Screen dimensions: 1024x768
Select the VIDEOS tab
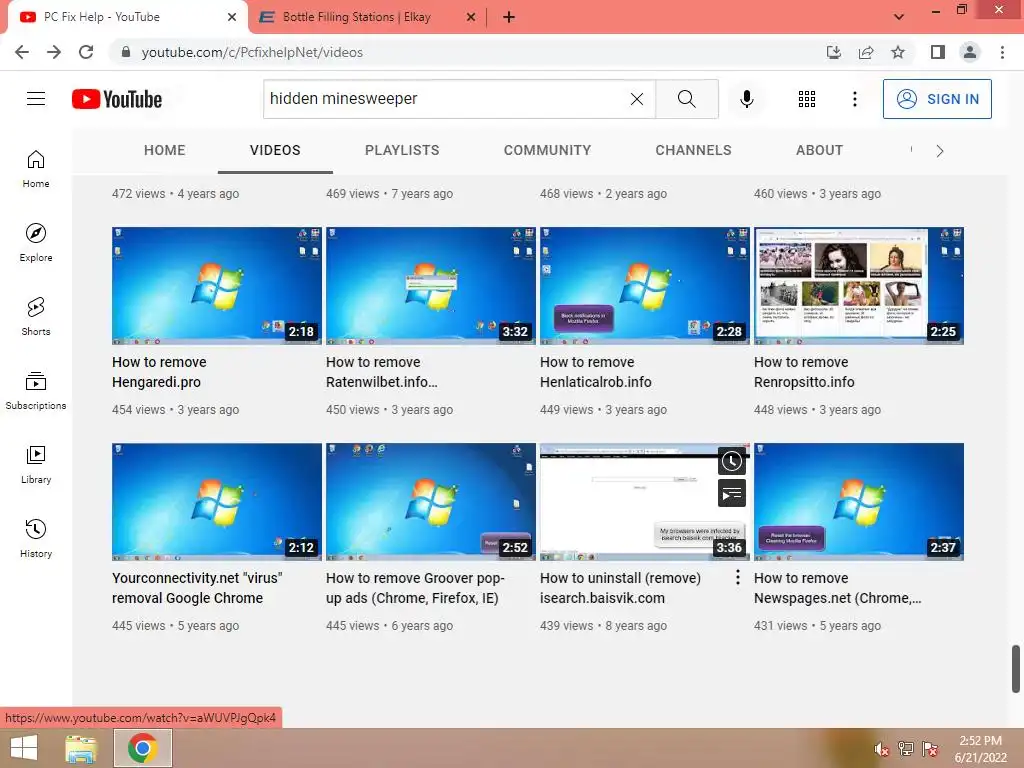[275, 150]
